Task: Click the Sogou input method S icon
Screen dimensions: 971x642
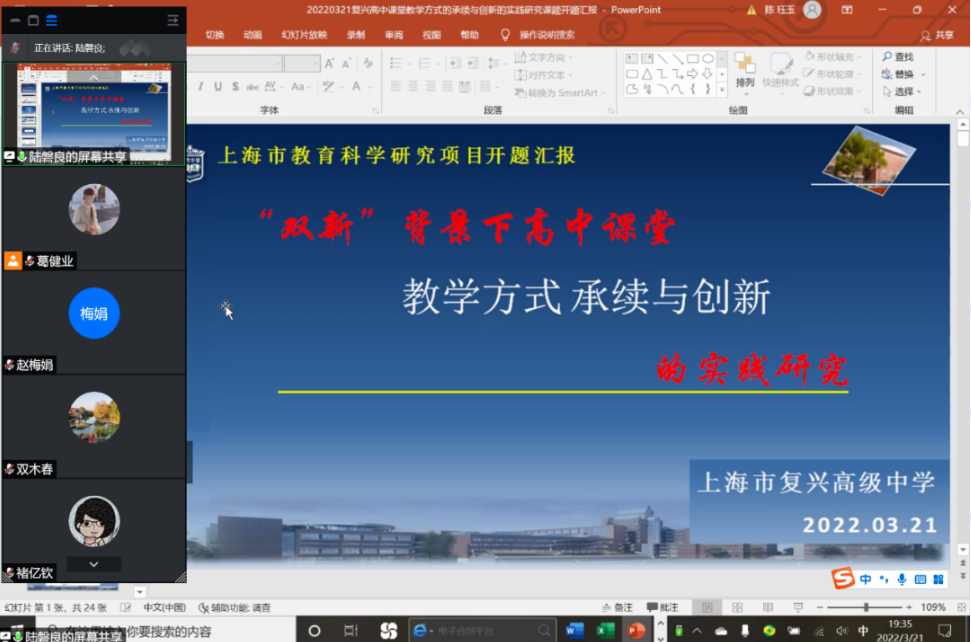Action: (x=843, y=579)
